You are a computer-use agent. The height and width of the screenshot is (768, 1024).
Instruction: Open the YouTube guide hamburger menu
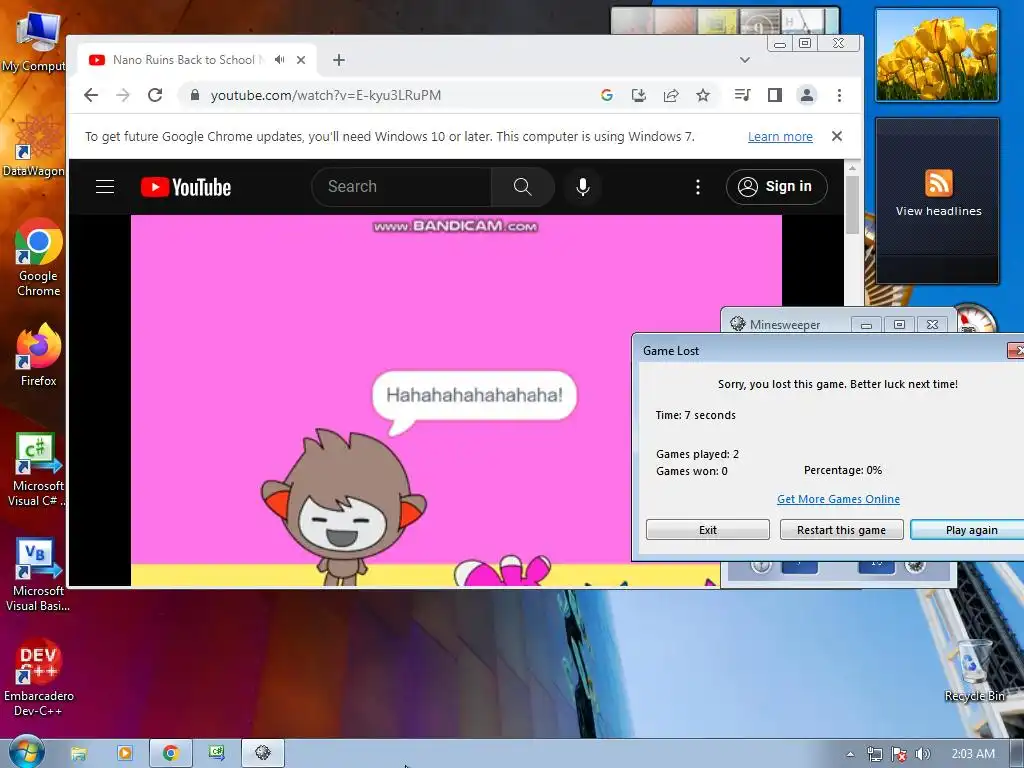click(105, 187)
